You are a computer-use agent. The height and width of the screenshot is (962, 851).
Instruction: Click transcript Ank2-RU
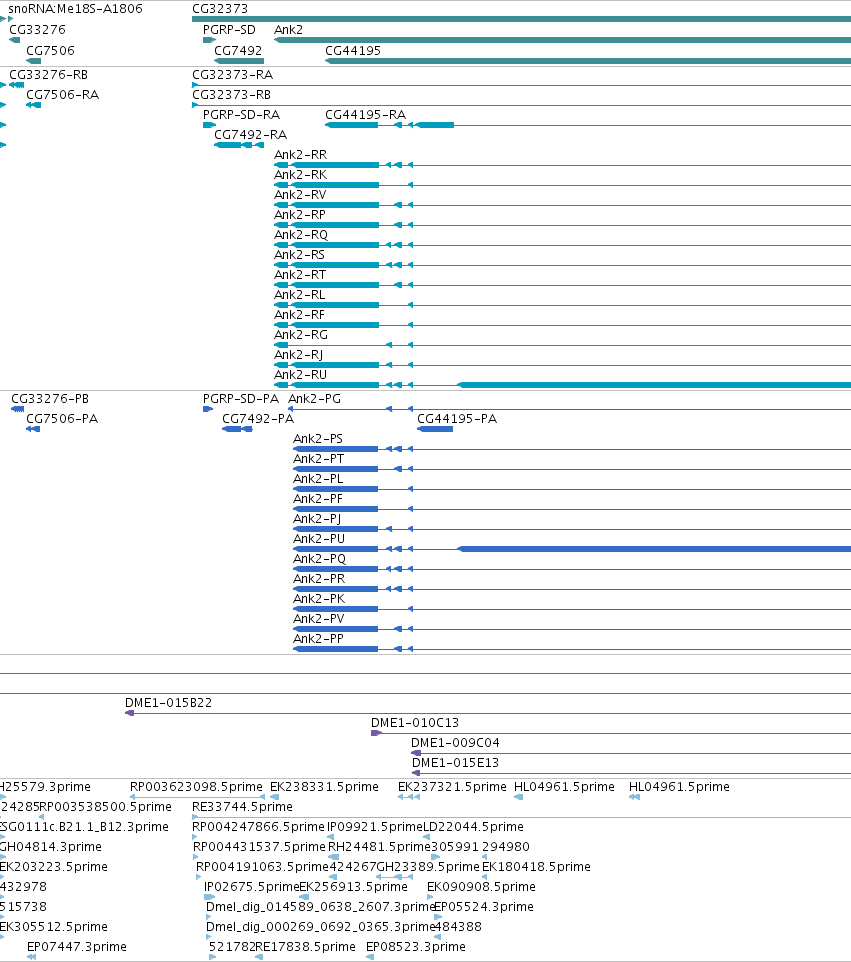(x=300, y=374)
